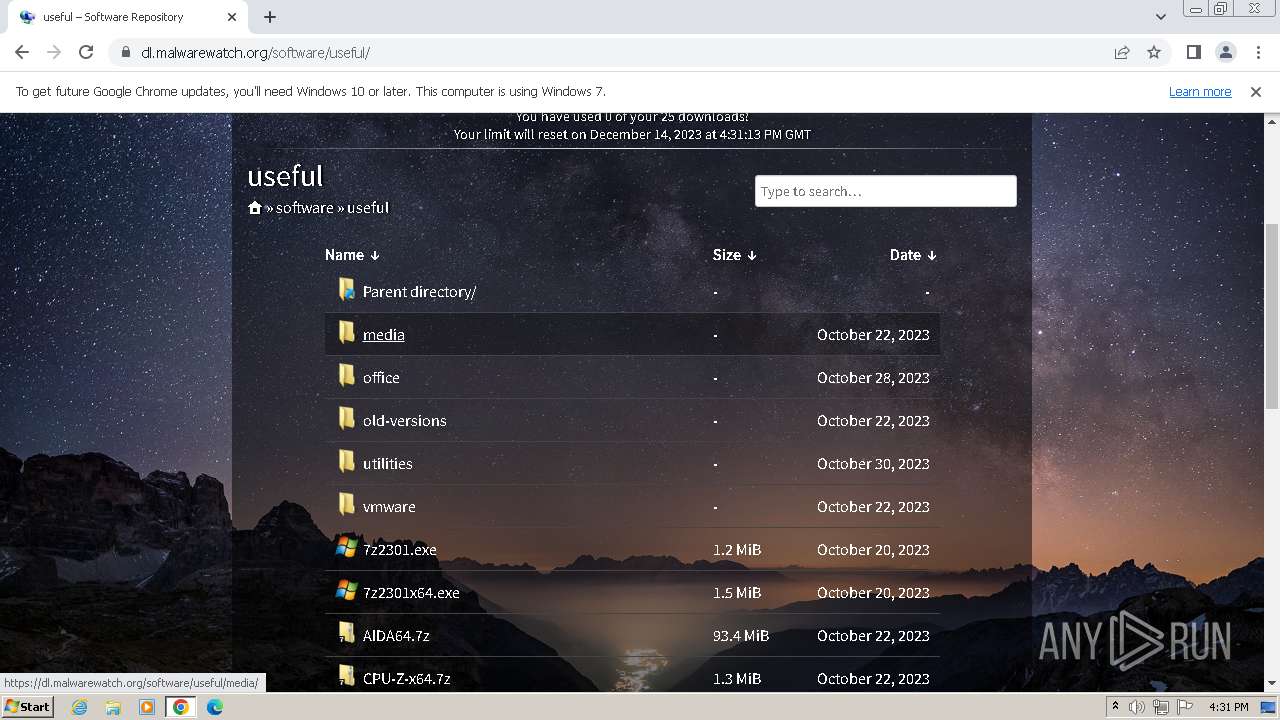The image size is (1280, 720).
Task: Click the vmware folder icon
Action: 346,504
